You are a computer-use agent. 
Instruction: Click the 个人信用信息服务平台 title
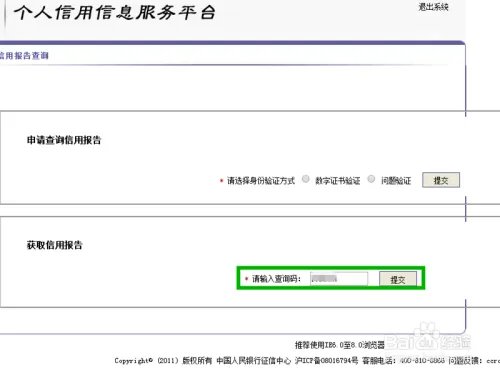pyautogui.click(x=115, y=13)
